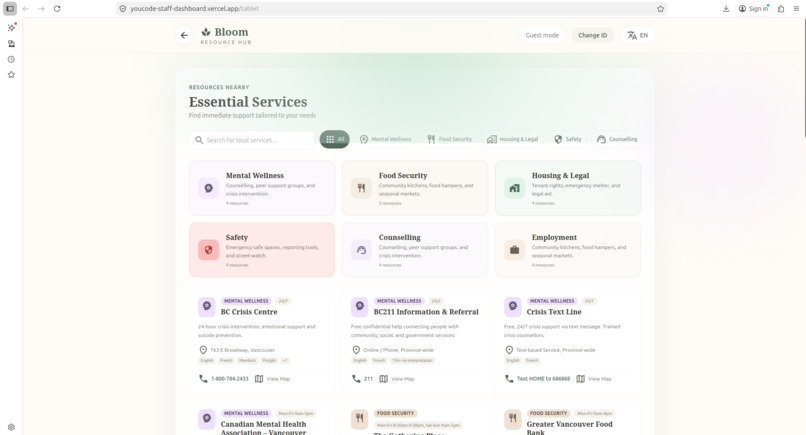Click the Counselling card headset icon

pyautogui.click(x=361, y=250)
